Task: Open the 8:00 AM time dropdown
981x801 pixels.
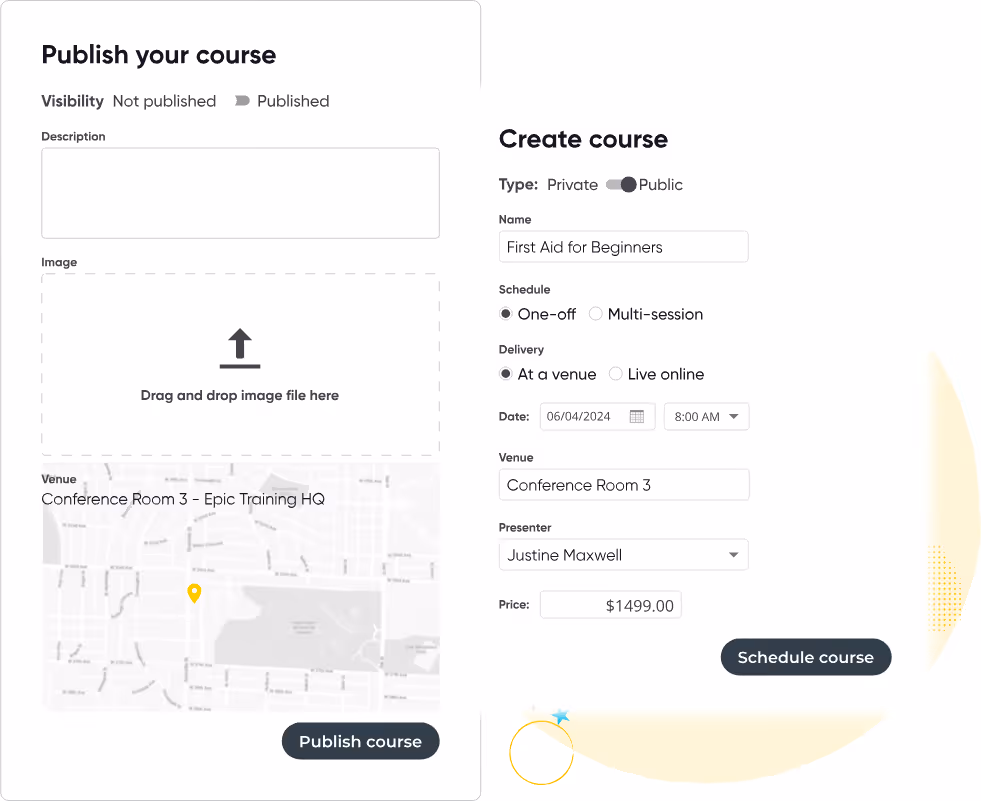Action: [x=706, y=416]
